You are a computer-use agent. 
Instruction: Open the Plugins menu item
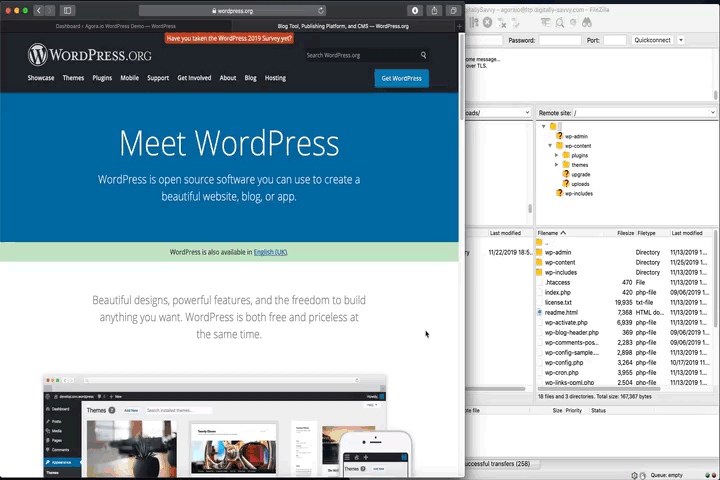click(102, 78)
